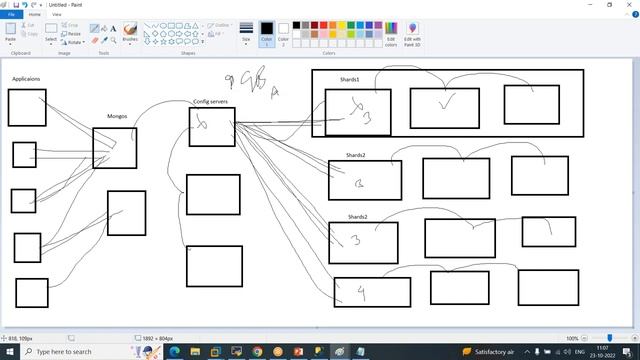Adjust the zoom slider thumb
640x360 pixels.
(609, 338)
